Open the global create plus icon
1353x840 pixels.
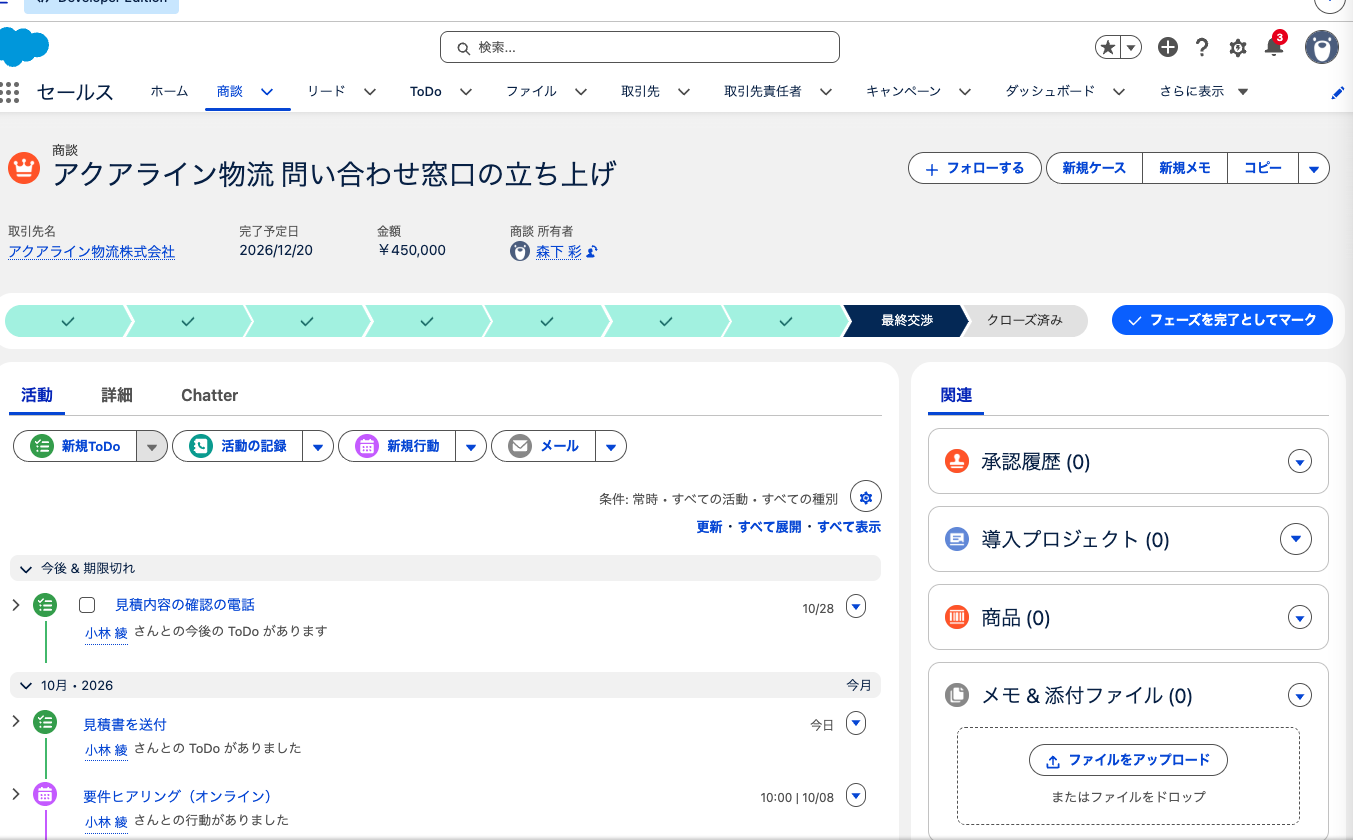1168,47
